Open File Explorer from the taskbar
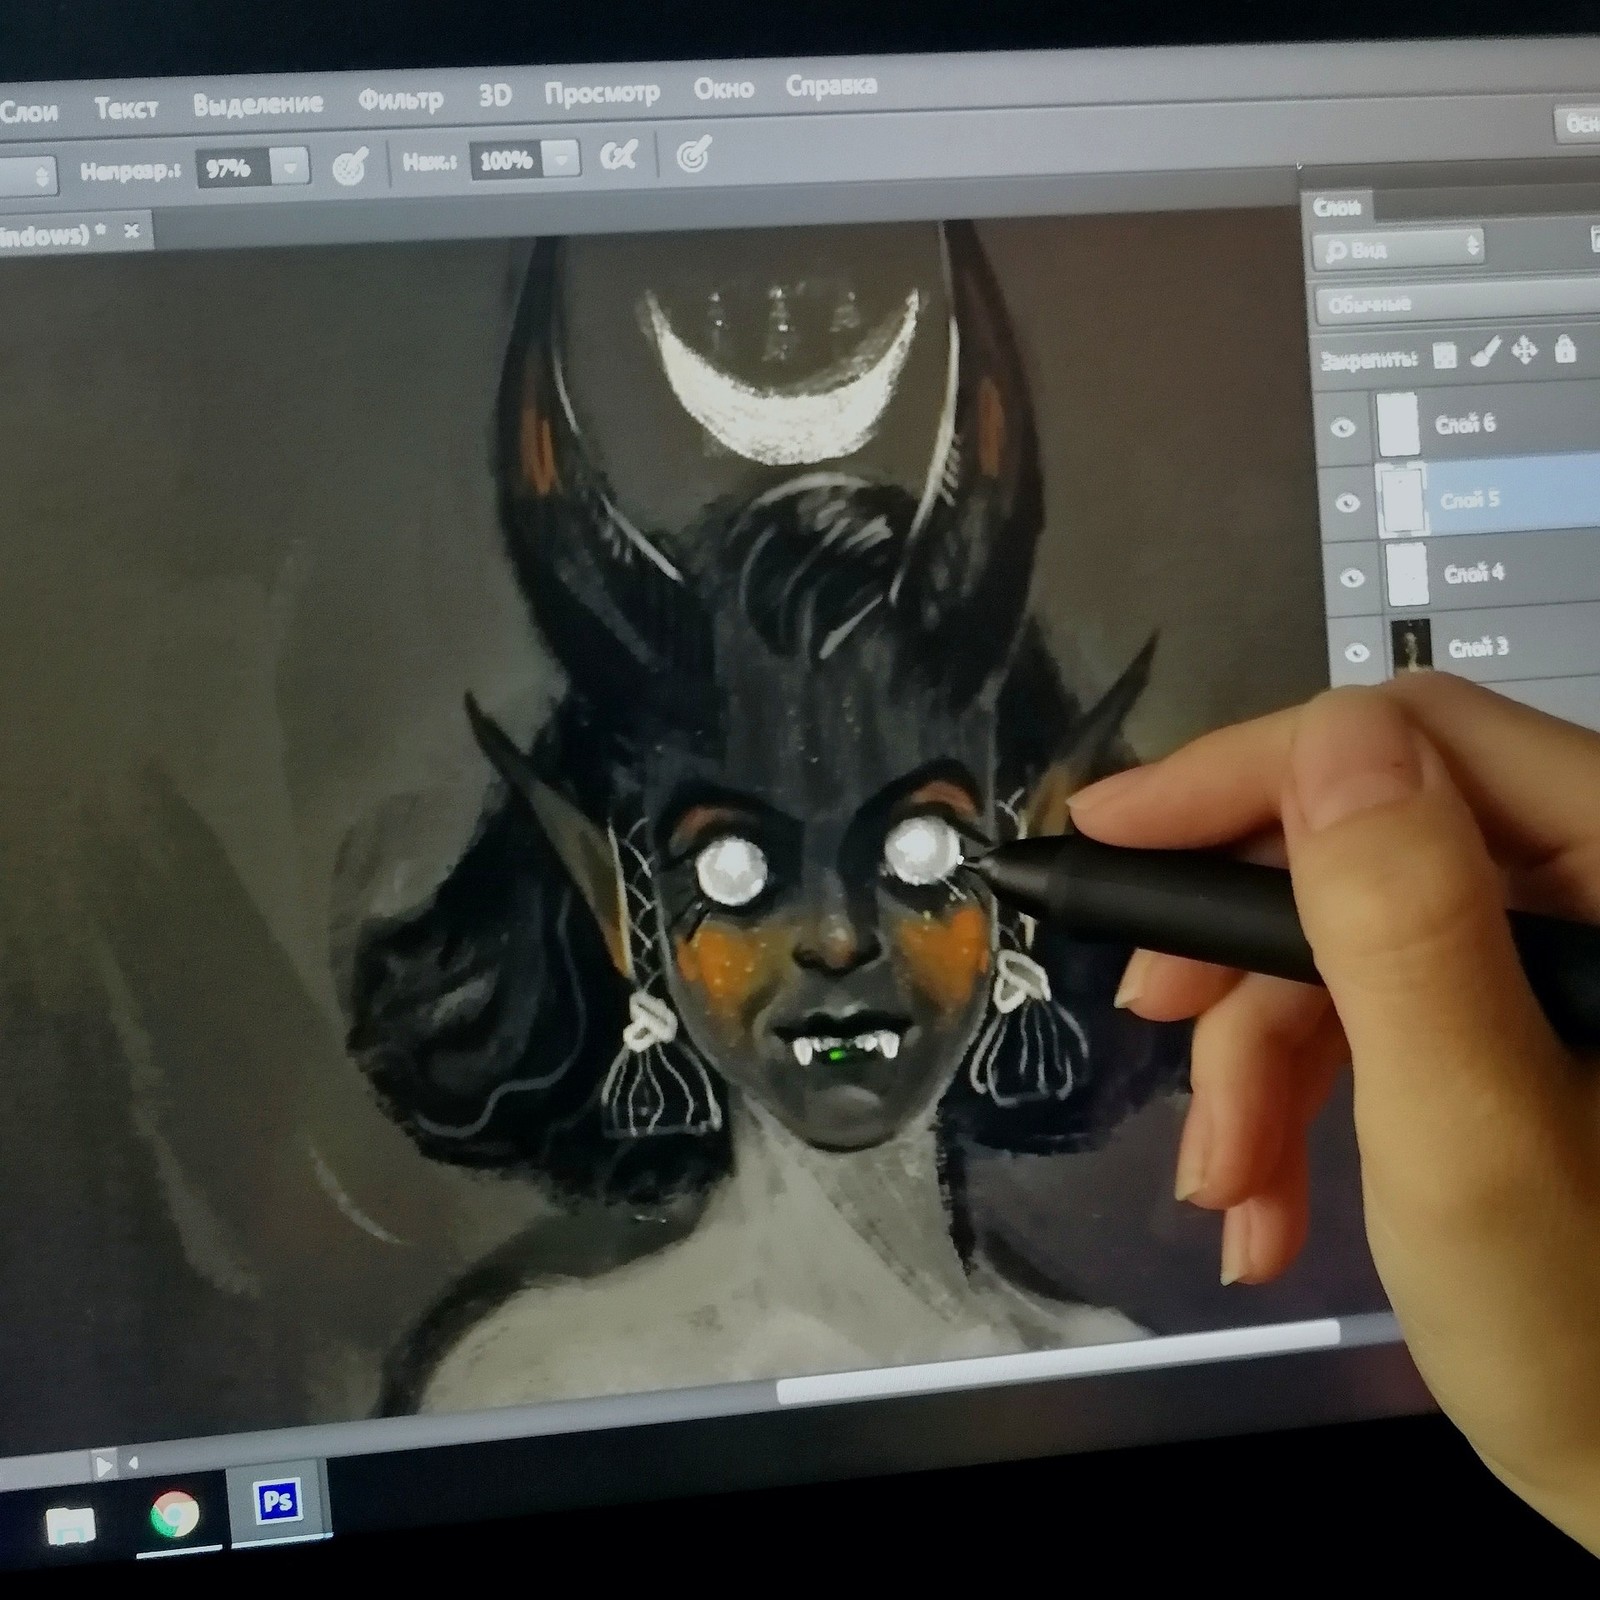Viewport: 1600px width, 1600px height. [x=70, y=1525]
